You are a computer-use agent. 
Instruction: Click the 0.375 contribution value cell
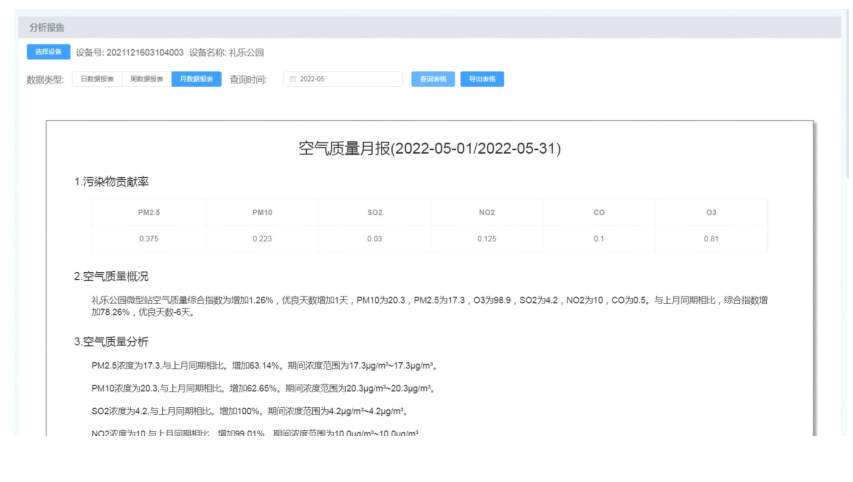[149, 240]
